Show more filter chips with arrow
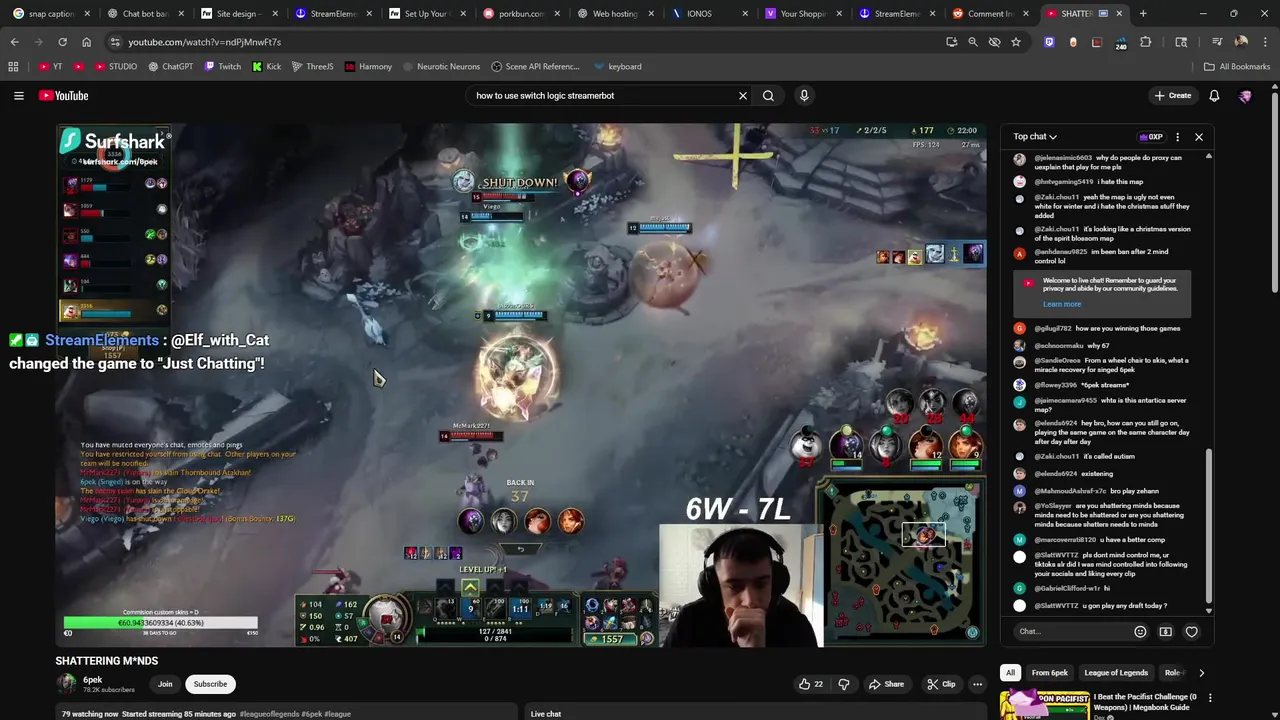1280x720 pixels. click(x=1201, y=673)
